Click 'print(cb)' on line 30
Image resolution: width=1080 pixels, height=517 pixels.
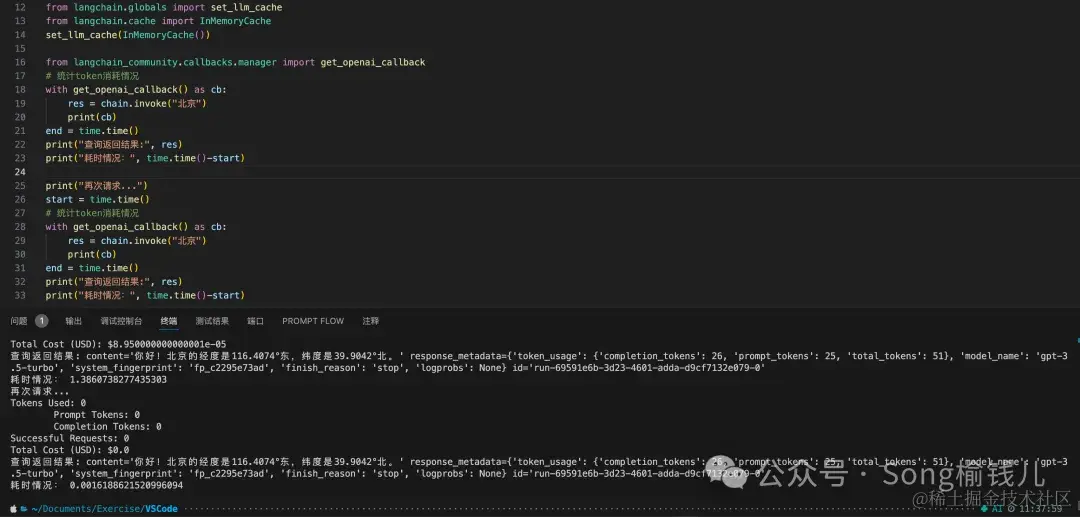click(92, 254)
